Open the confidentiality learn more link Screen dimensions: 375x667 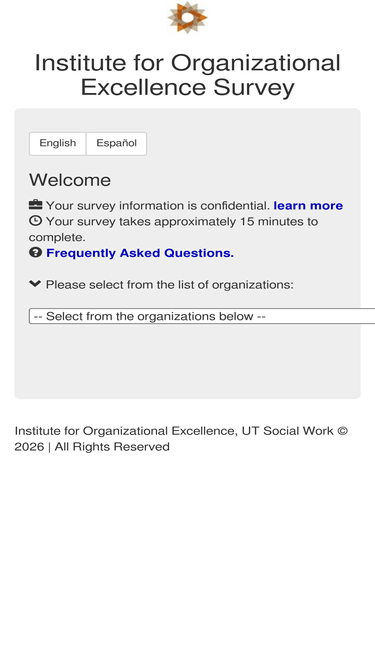coord(308,205)
